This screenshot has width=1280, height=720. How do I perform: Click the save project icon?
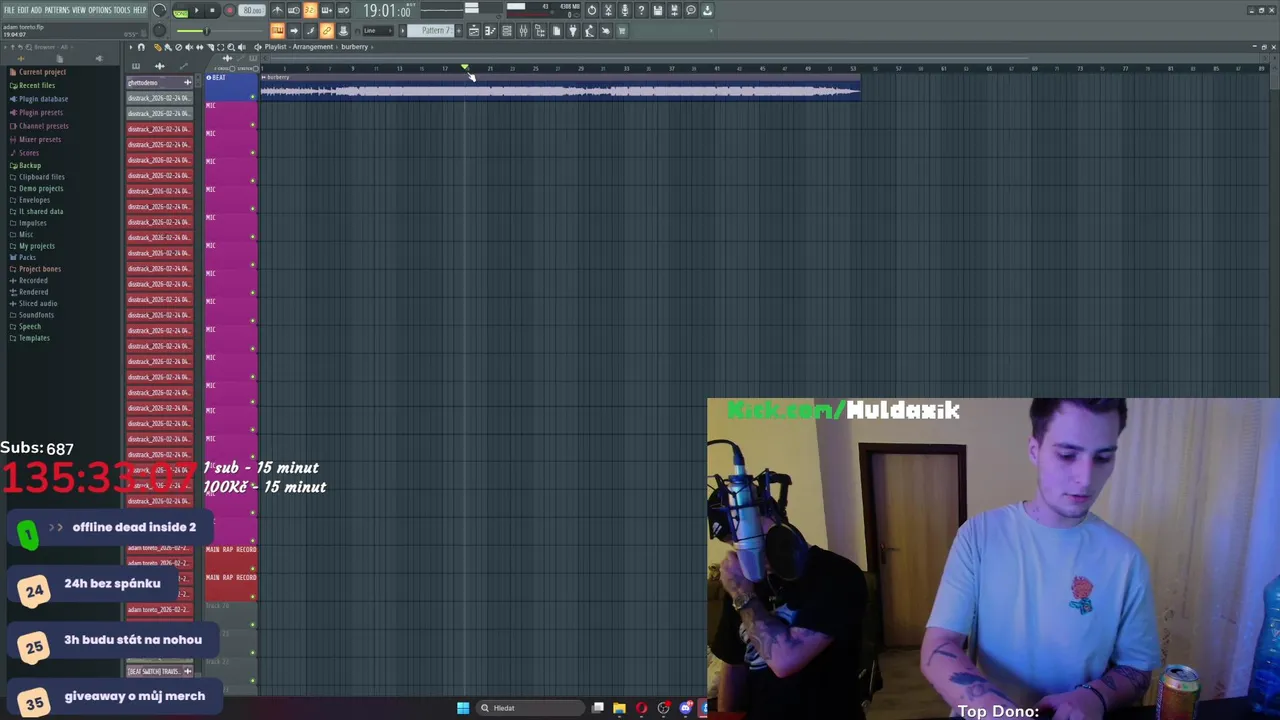(657, 10)
